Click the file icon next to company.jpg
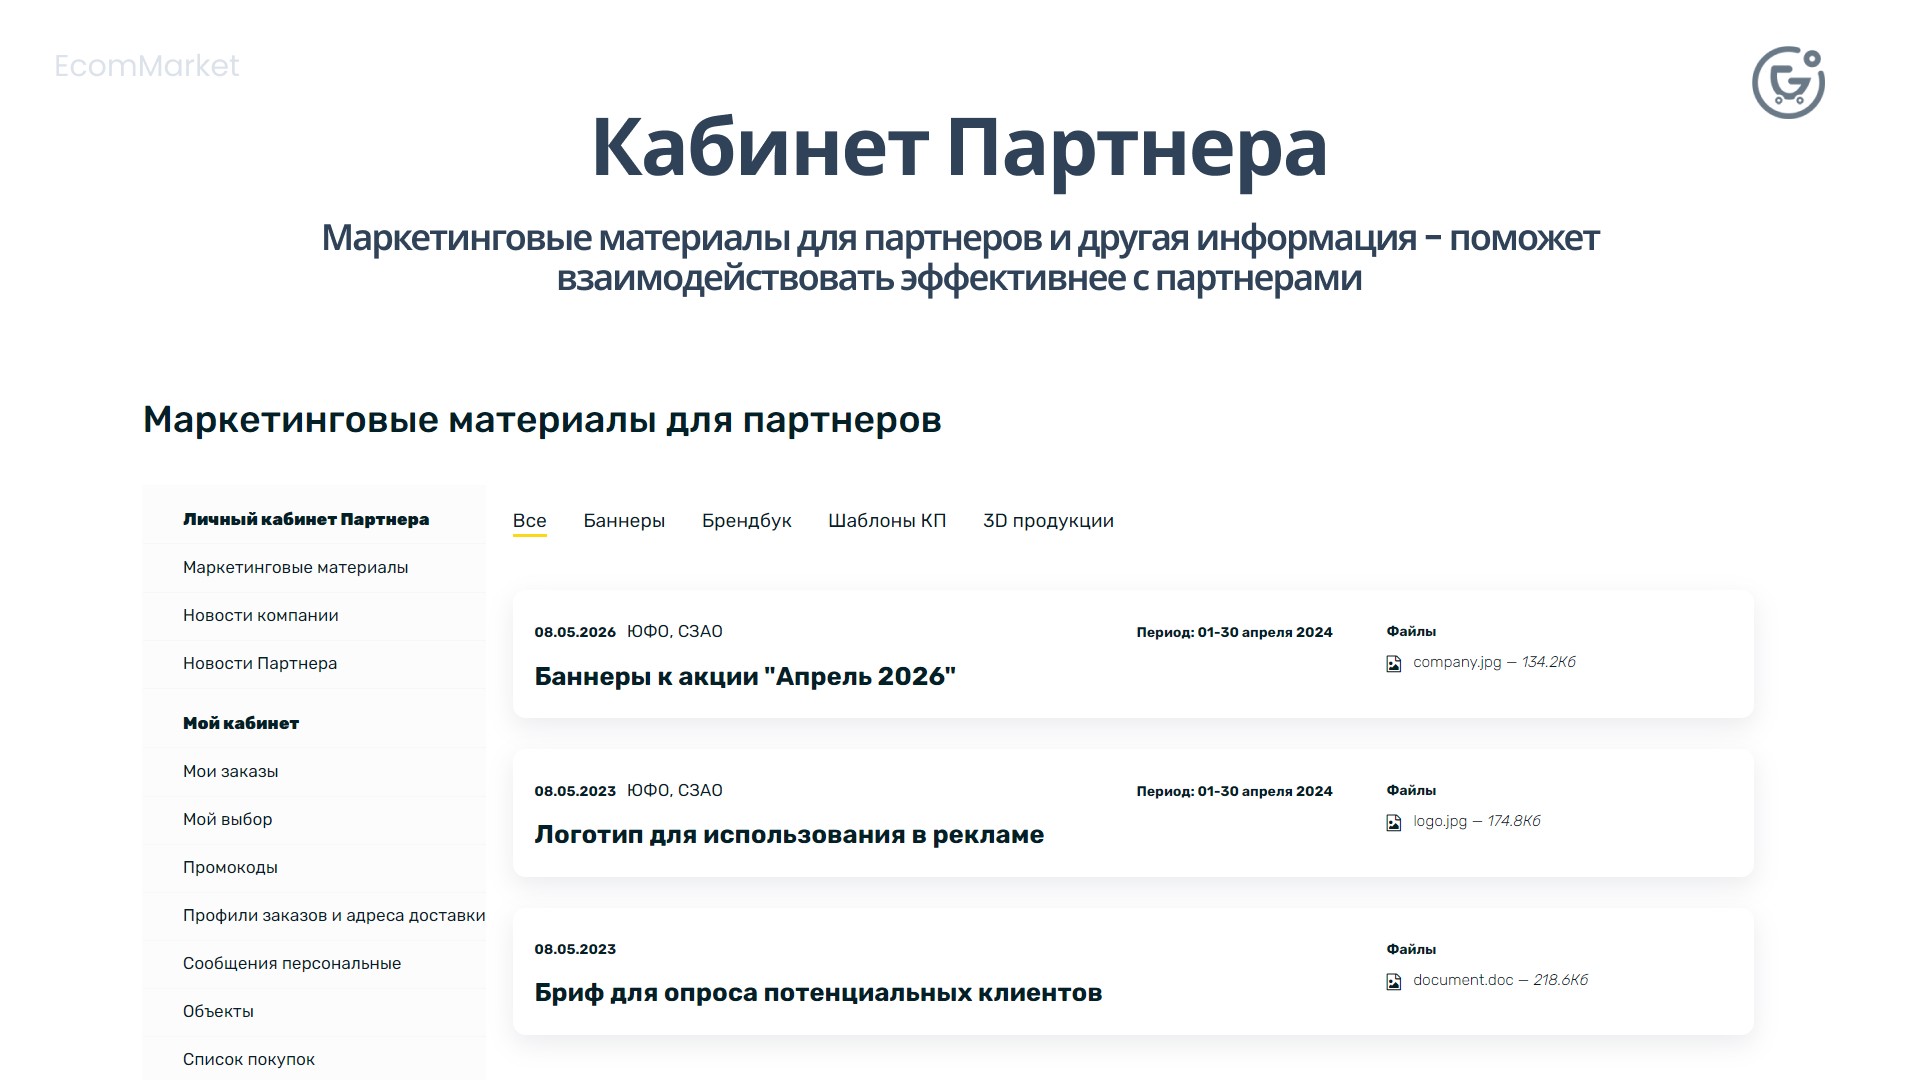This screenshot has width=1920, height=1080. tap(1393, 662)
